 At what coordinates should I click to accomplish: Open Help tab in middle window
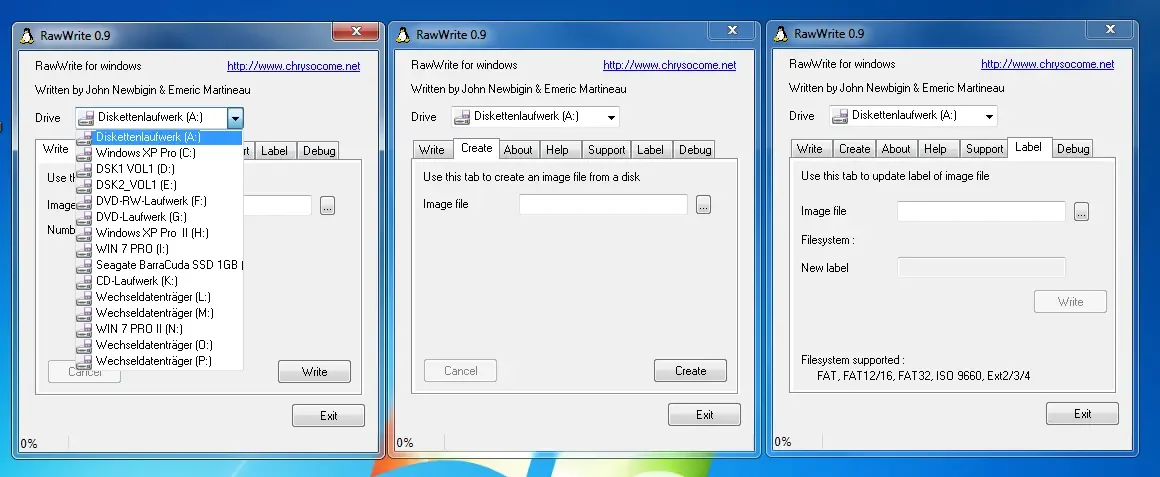[557, 150]
